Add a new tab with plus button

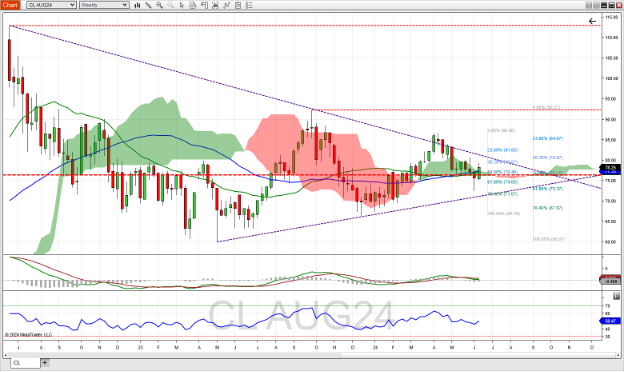tap(45, 362)
